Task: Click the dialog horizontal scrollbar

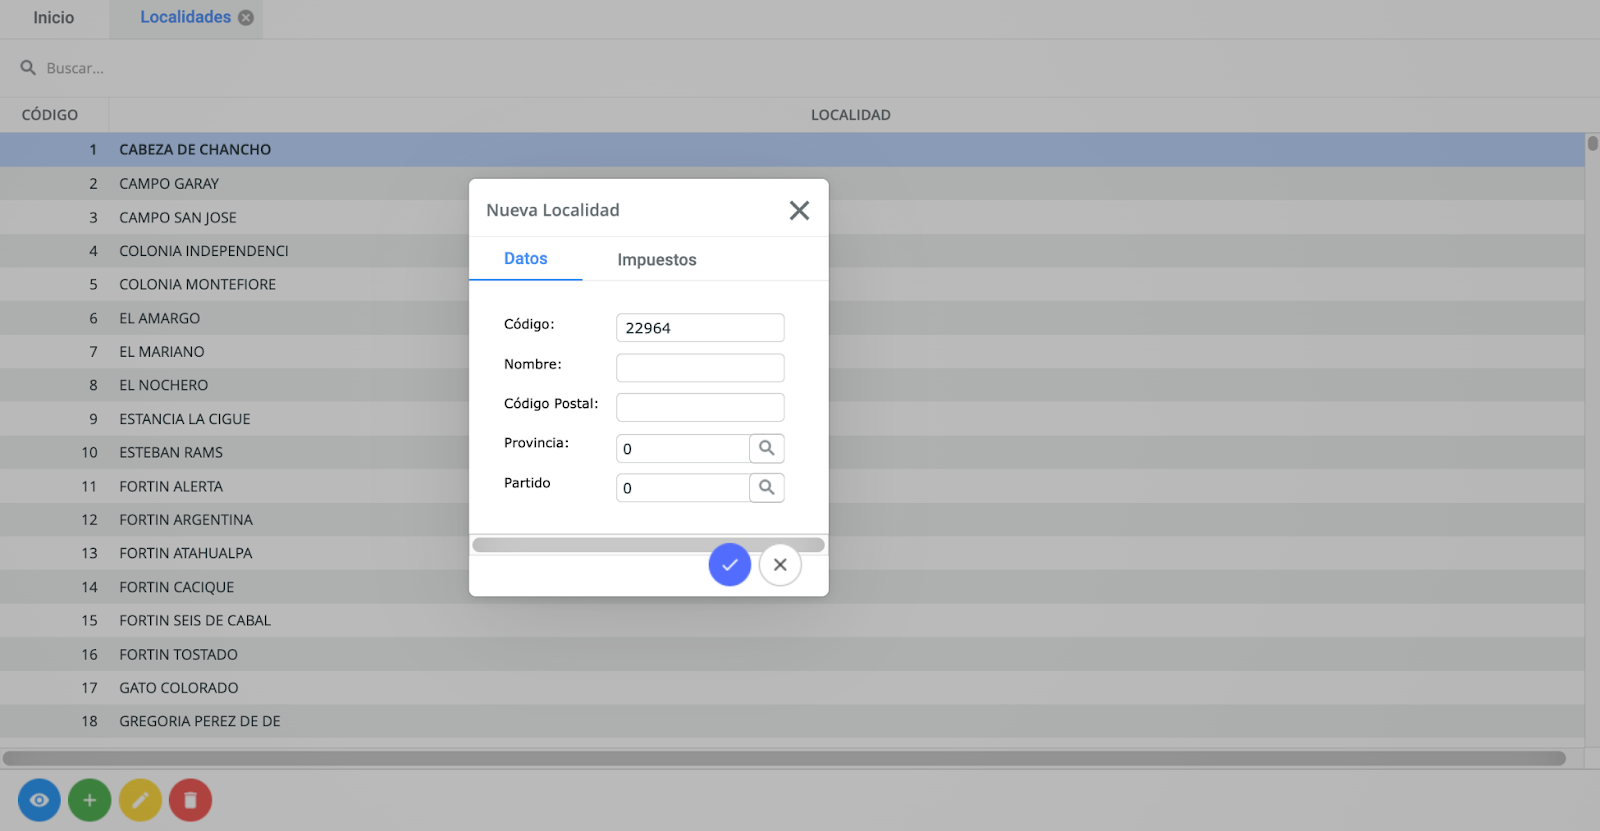Action: (648, 545)
